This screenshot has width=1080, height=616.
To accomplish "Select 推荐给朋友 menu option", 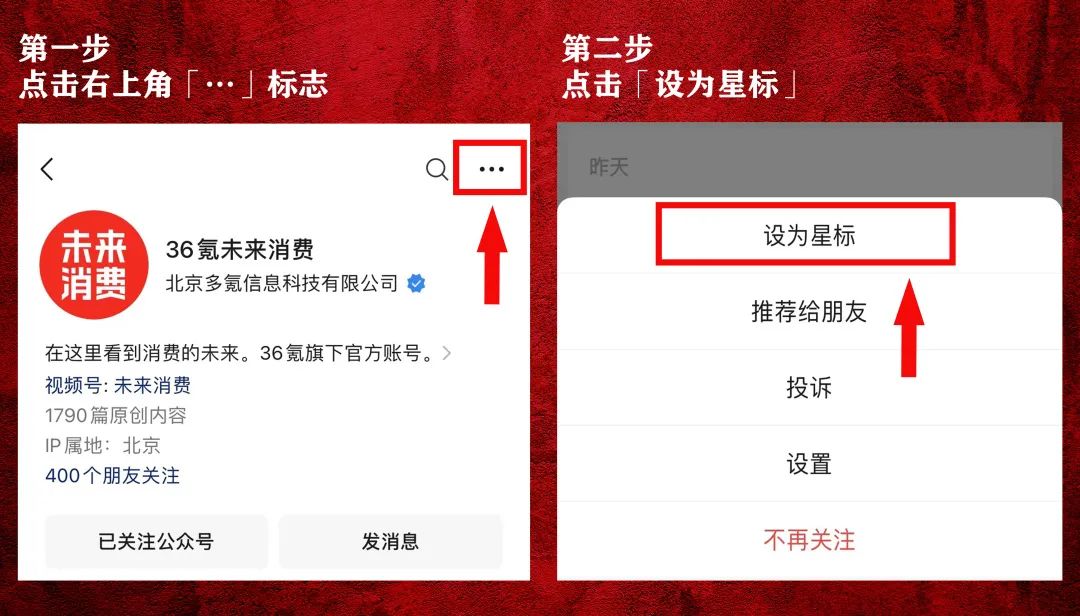I will pos(809,311).
